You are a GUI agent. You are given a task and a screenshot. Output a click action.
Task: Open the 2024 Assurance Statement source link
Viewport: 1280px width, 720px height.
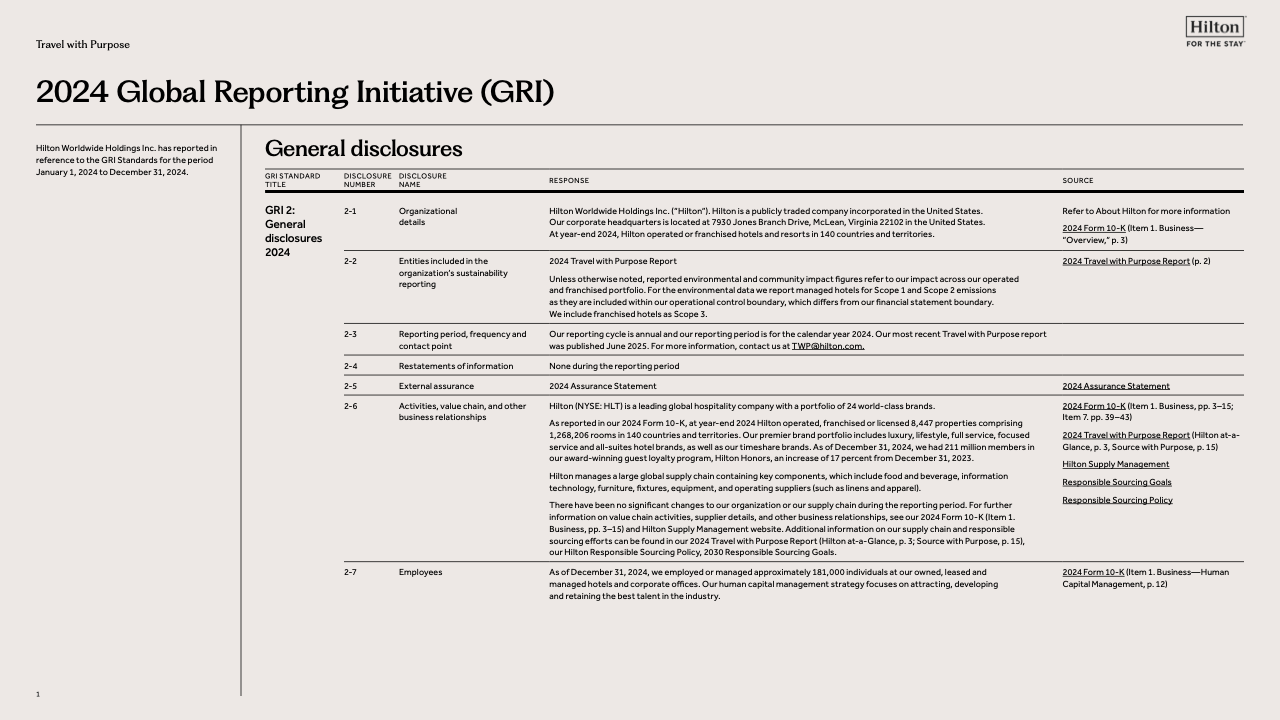[1115, 386]
